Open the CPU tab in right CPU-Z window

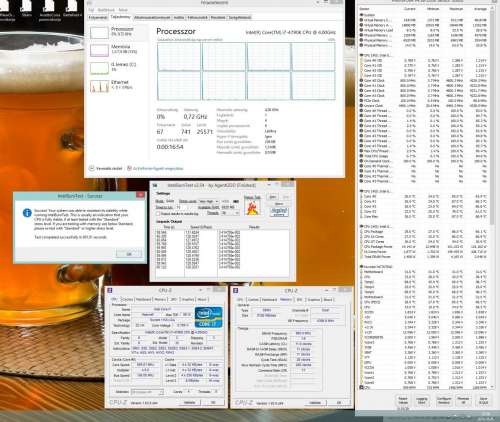point(240,299)
